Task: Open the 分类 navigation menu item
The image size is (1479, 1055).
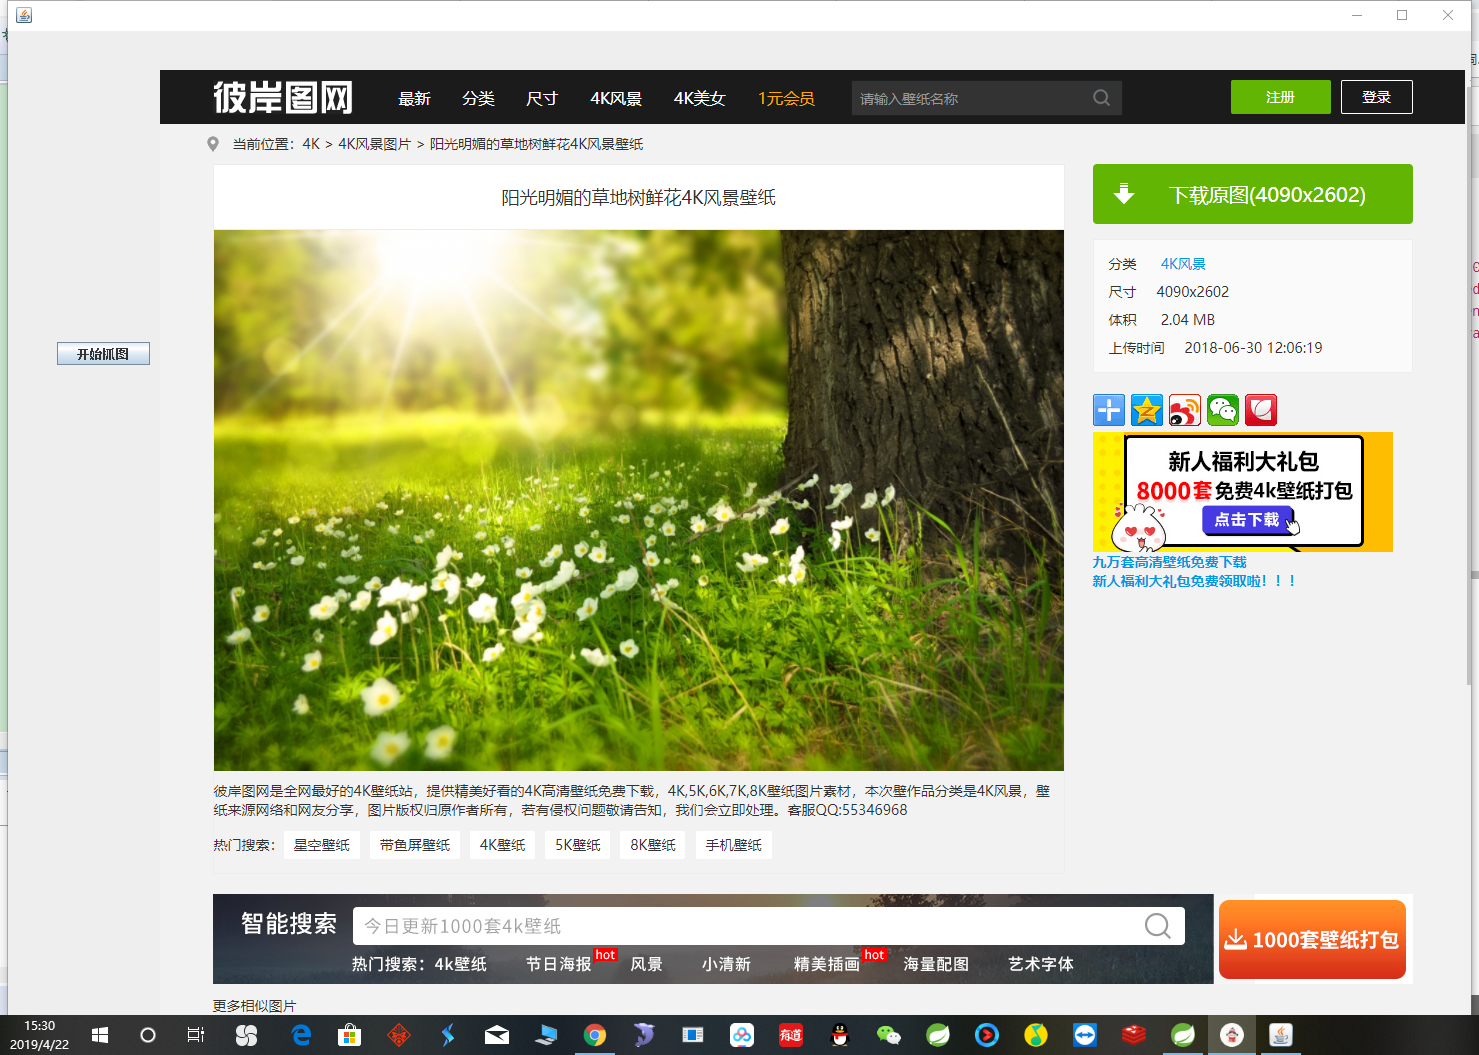Action: [478, 98]
